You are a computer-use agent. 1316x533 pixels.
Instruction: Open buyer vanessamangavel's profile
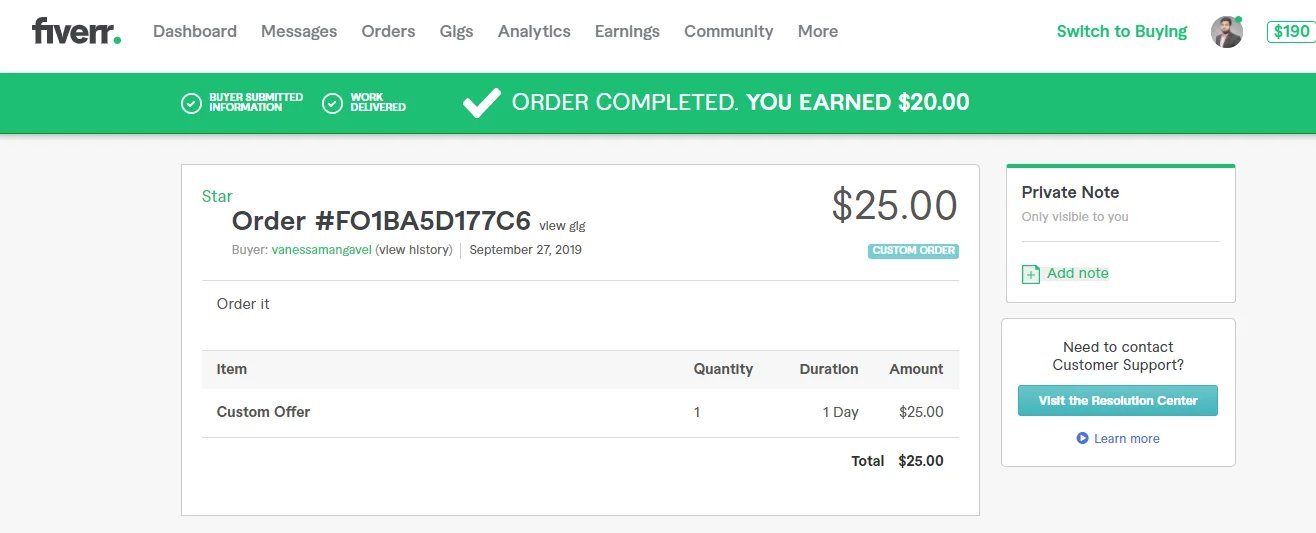tap(321, 250)
